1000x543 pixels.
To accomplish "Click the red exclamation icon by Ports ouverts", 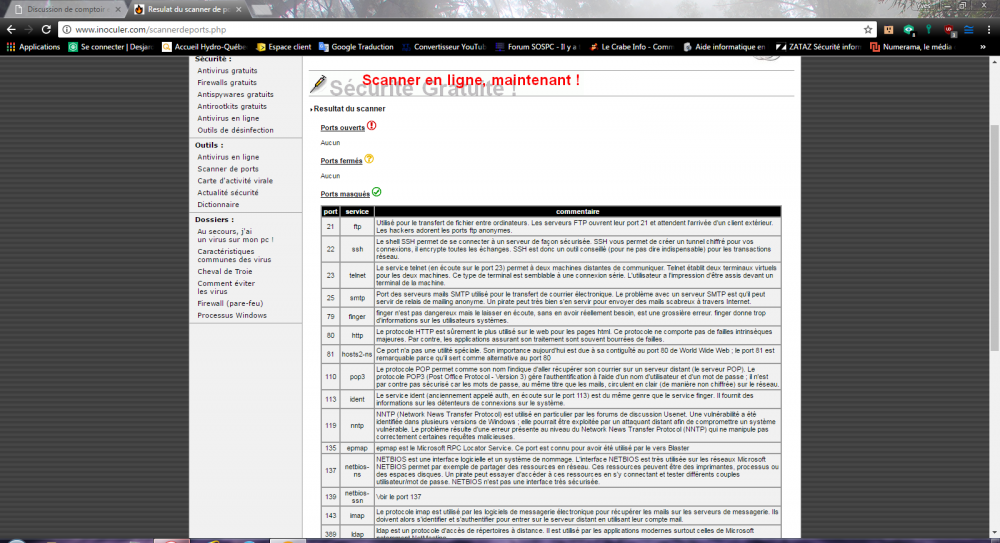I will point(372,126).
